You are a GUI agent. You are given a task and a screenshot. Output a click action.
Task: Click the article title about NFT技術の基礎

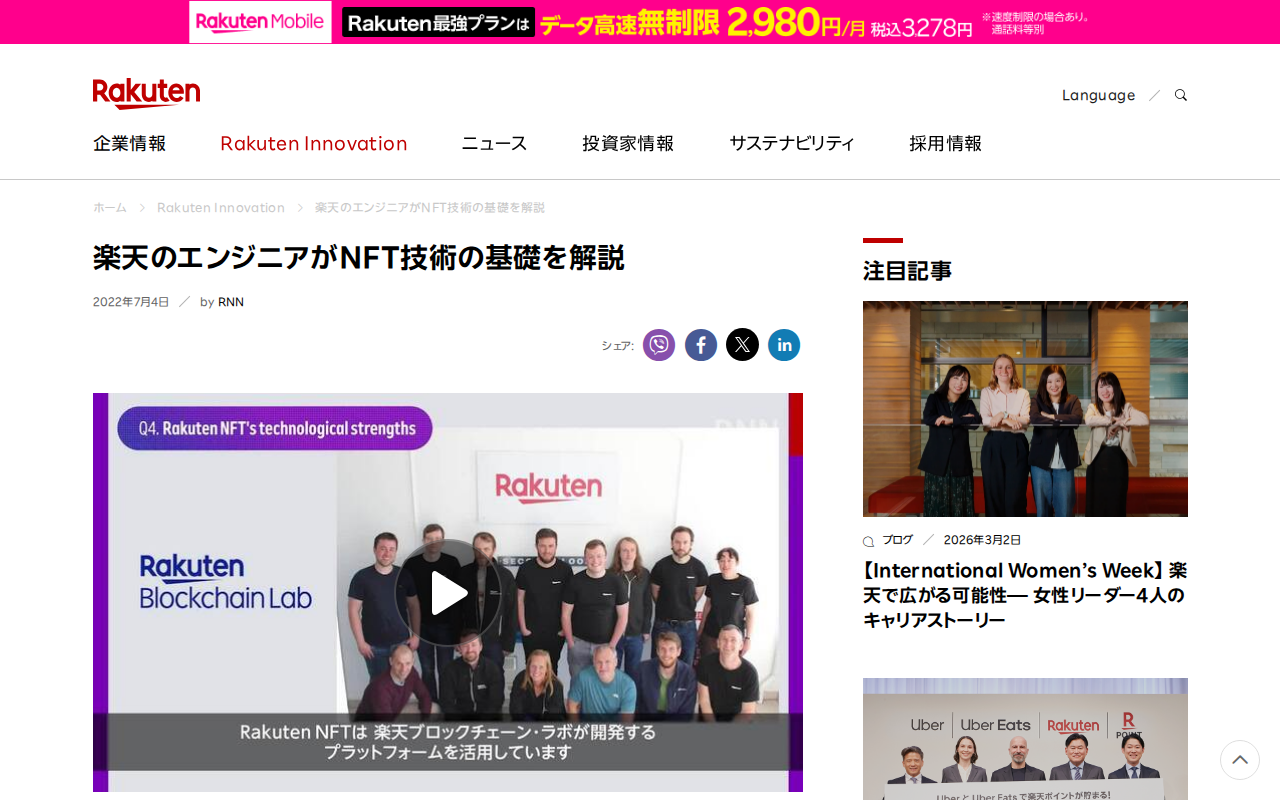pos(359,258)
